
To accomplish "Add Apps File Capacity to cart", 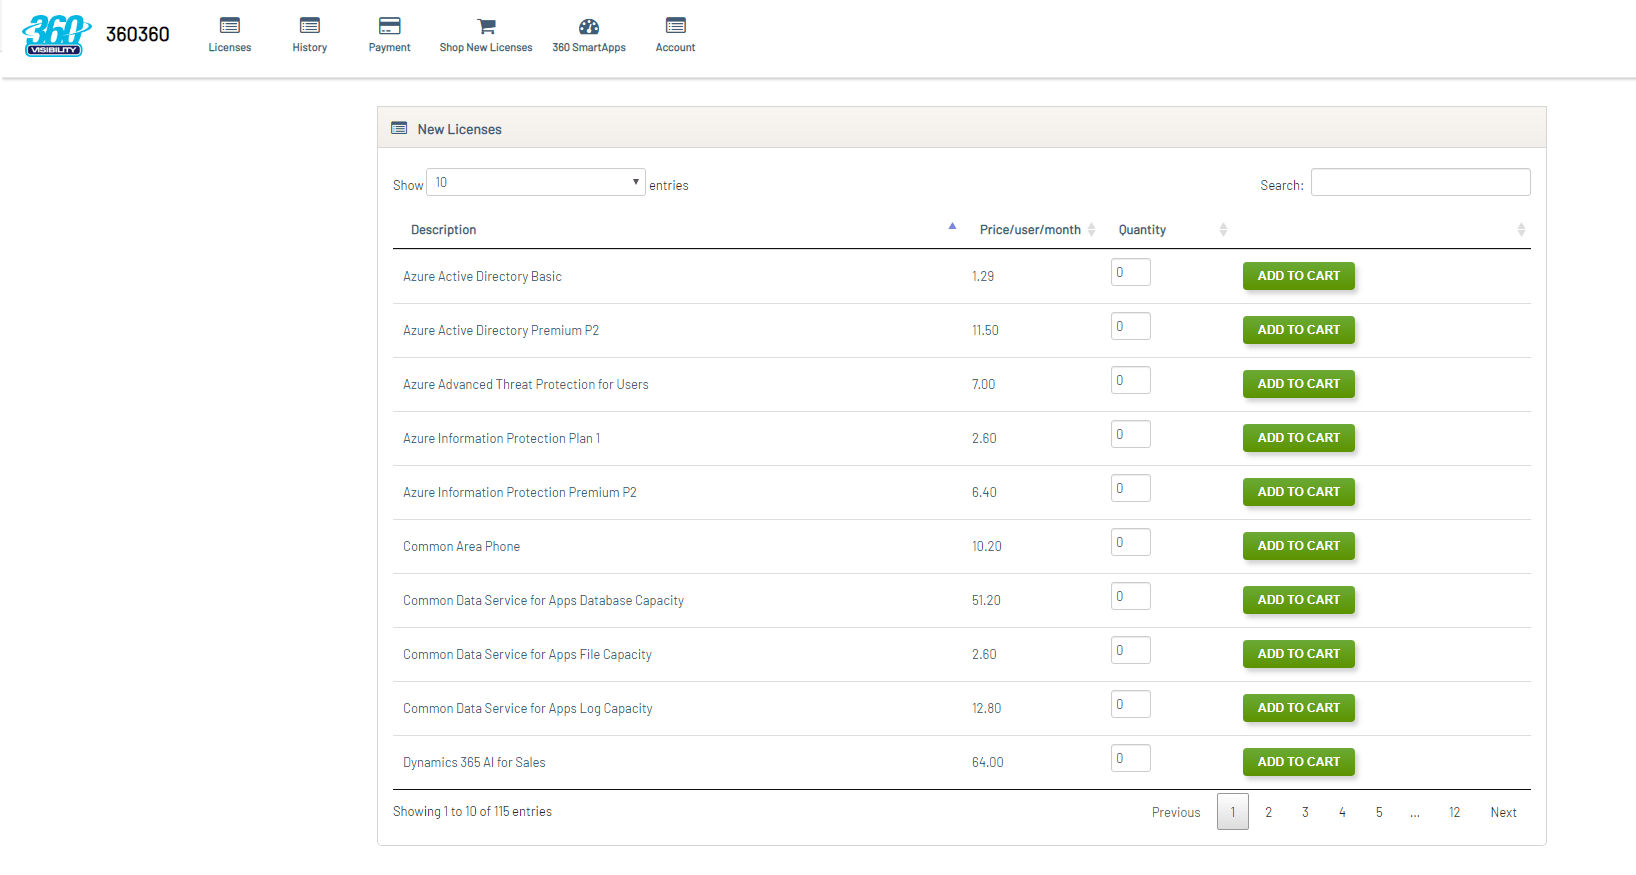I will 1299,654.
